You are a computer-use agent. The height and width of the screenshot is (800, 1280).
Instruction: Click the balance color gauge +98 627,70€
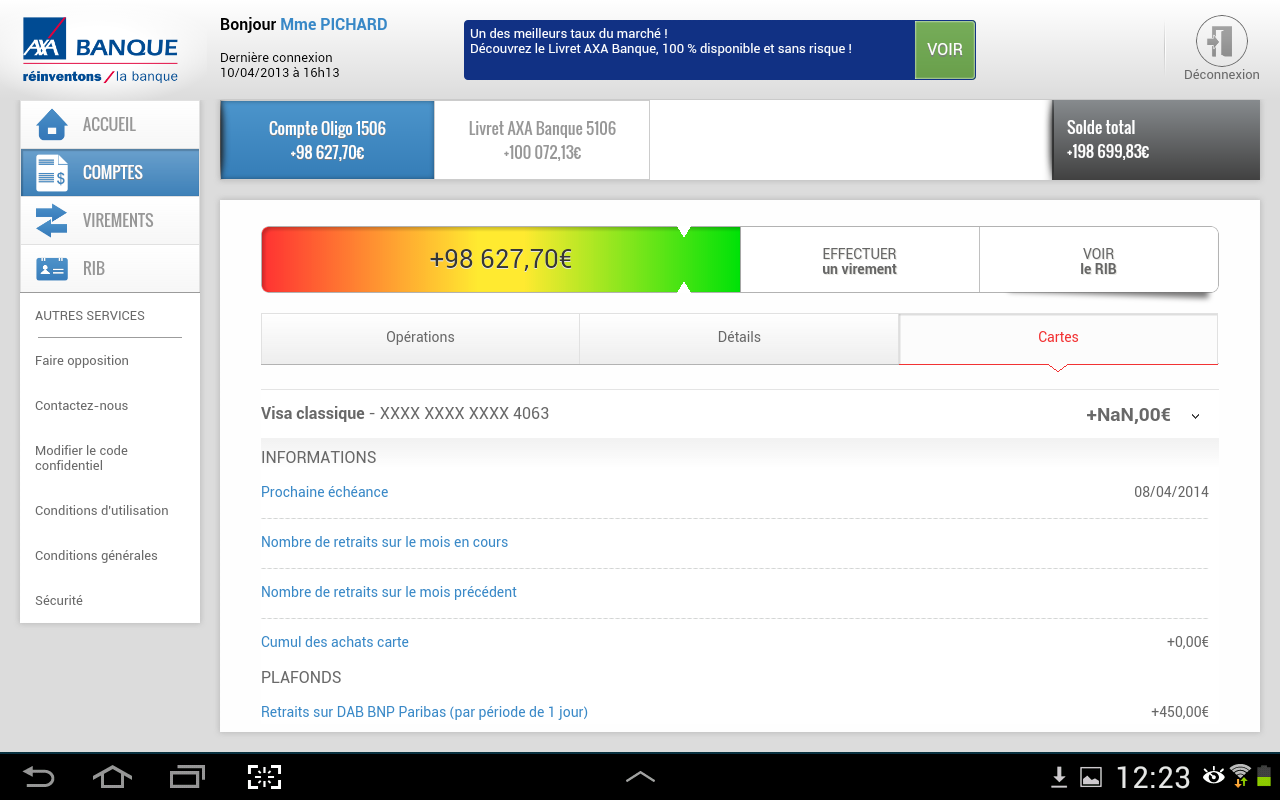tap(501, 260)
